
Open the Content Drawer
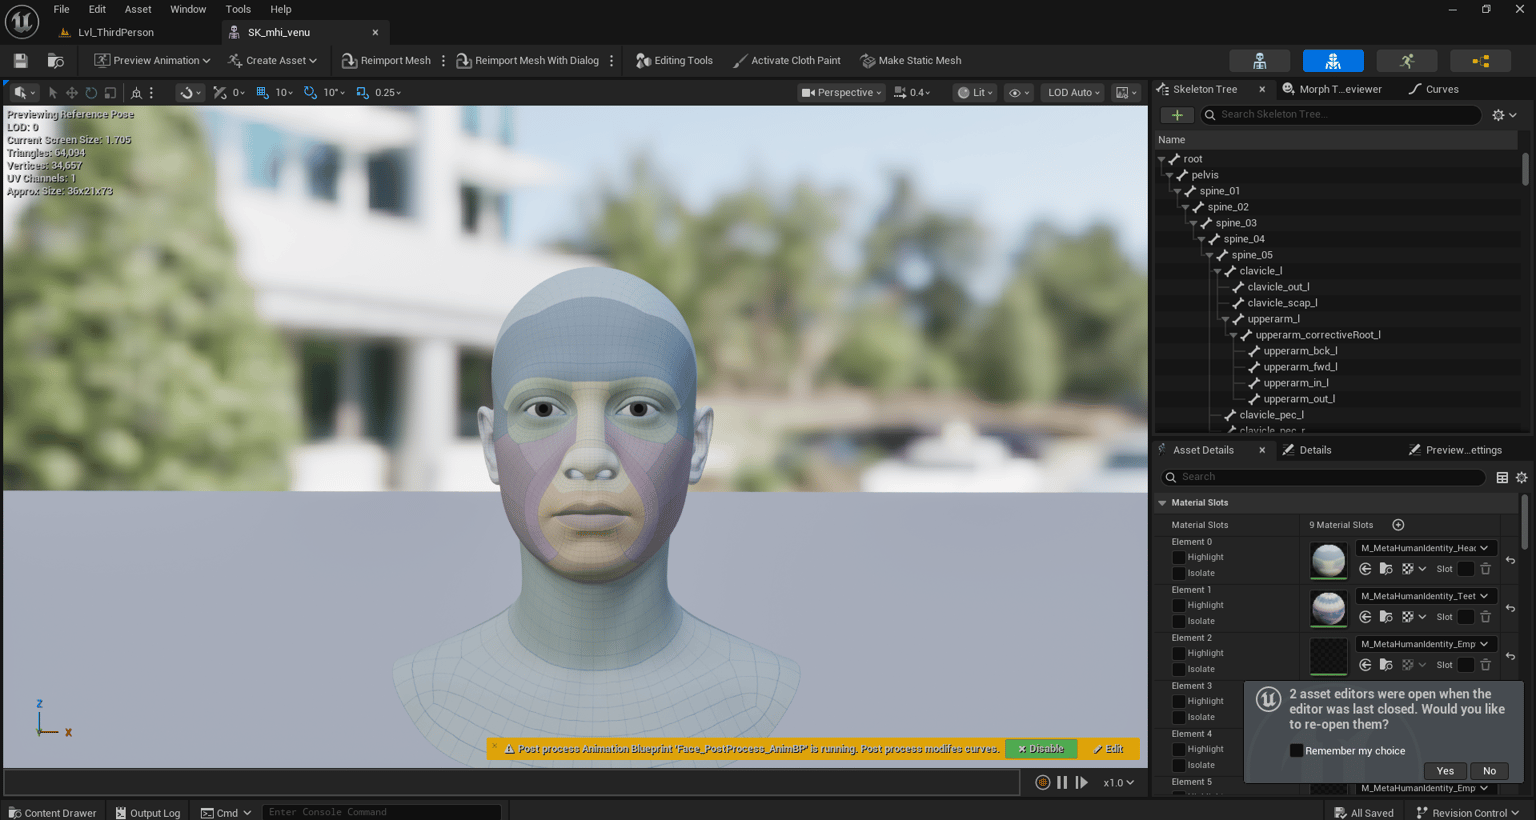tap(52, 813)
